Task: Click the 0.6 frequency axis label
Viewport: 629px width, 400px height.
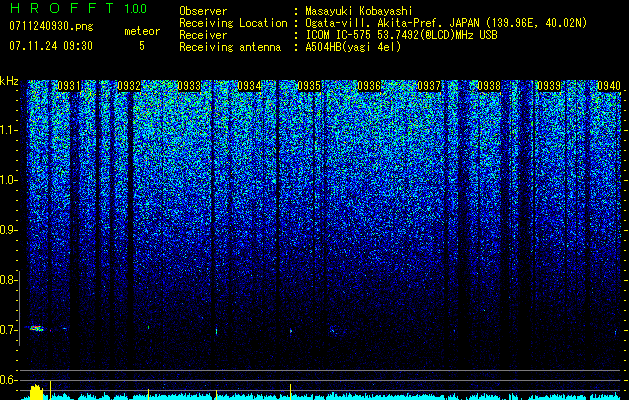Action: coord(8,380)
